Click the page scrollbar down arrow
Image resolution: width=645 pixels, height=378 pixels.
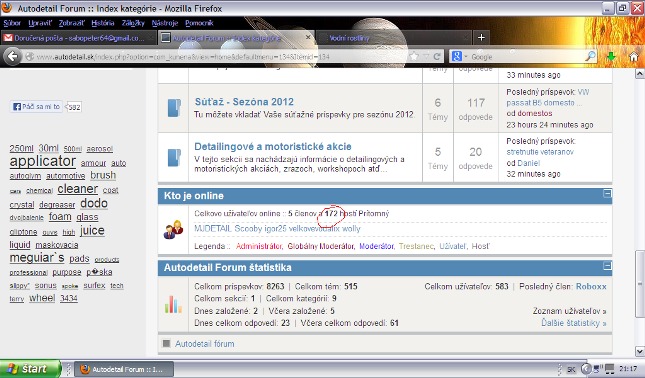pos(640,351)
